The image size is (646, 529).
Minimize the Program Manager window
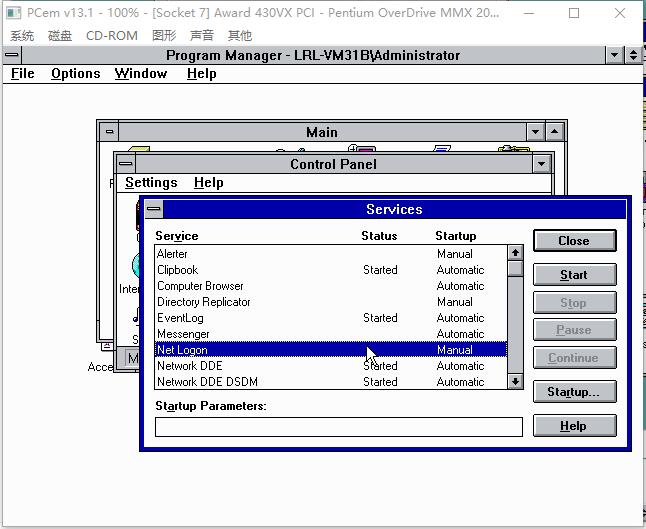click(x=614, y=55)
